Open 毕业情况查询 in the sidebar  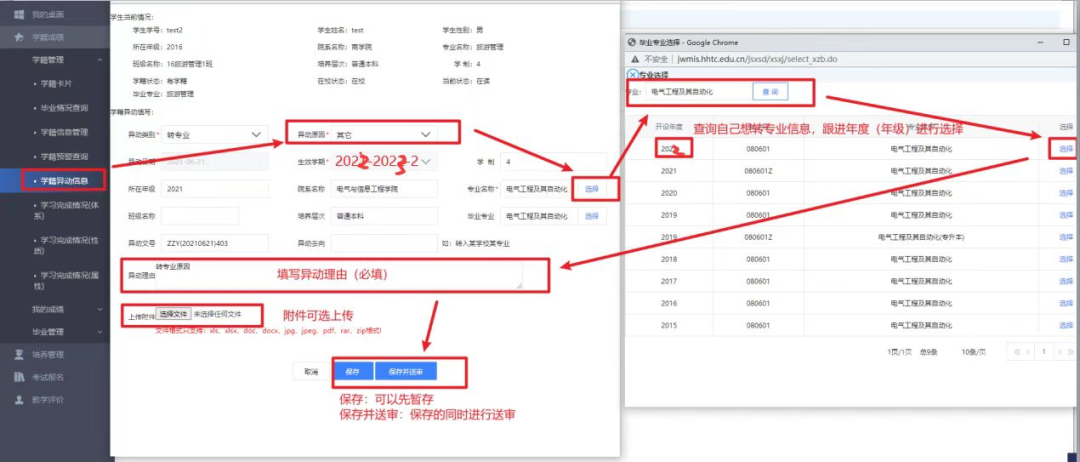click(x=63, y=108)
